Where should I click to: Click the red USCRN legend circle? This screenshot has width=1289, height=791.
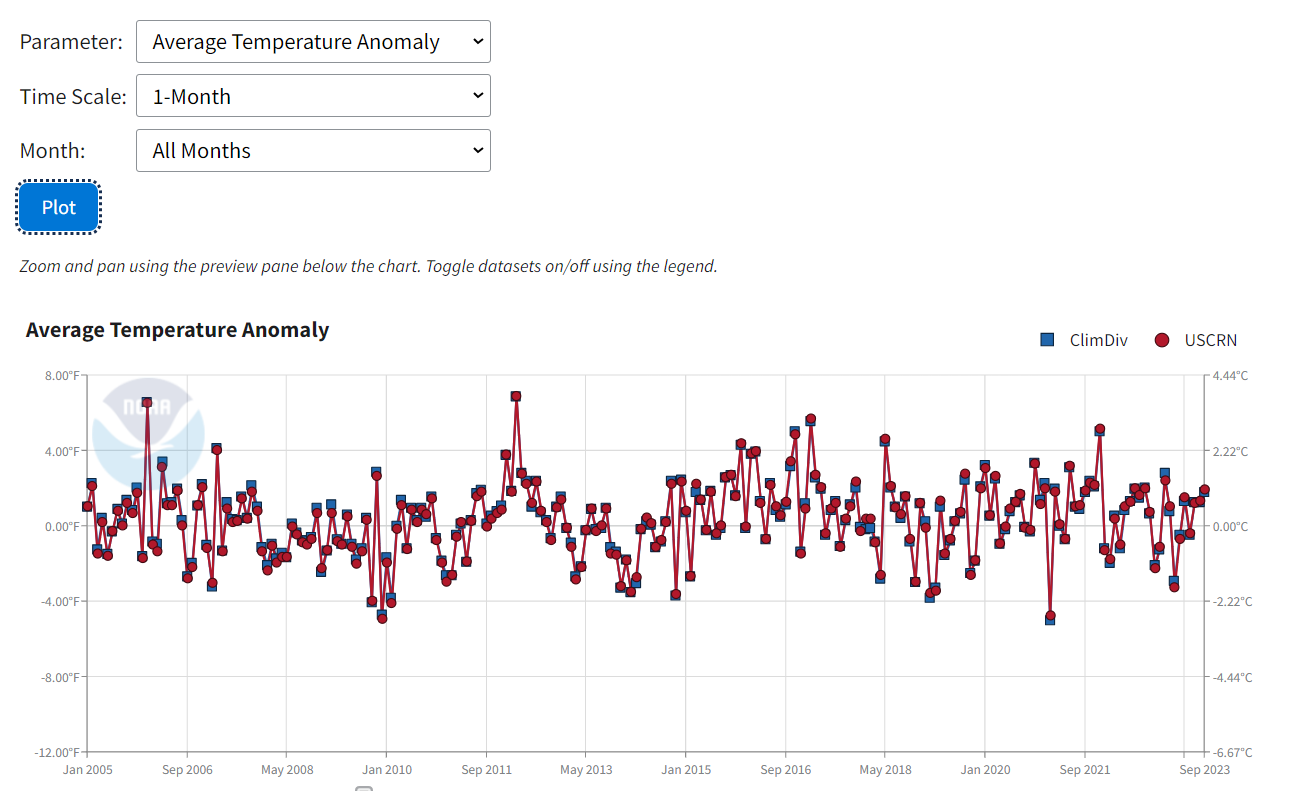[x=1162, y=340]
